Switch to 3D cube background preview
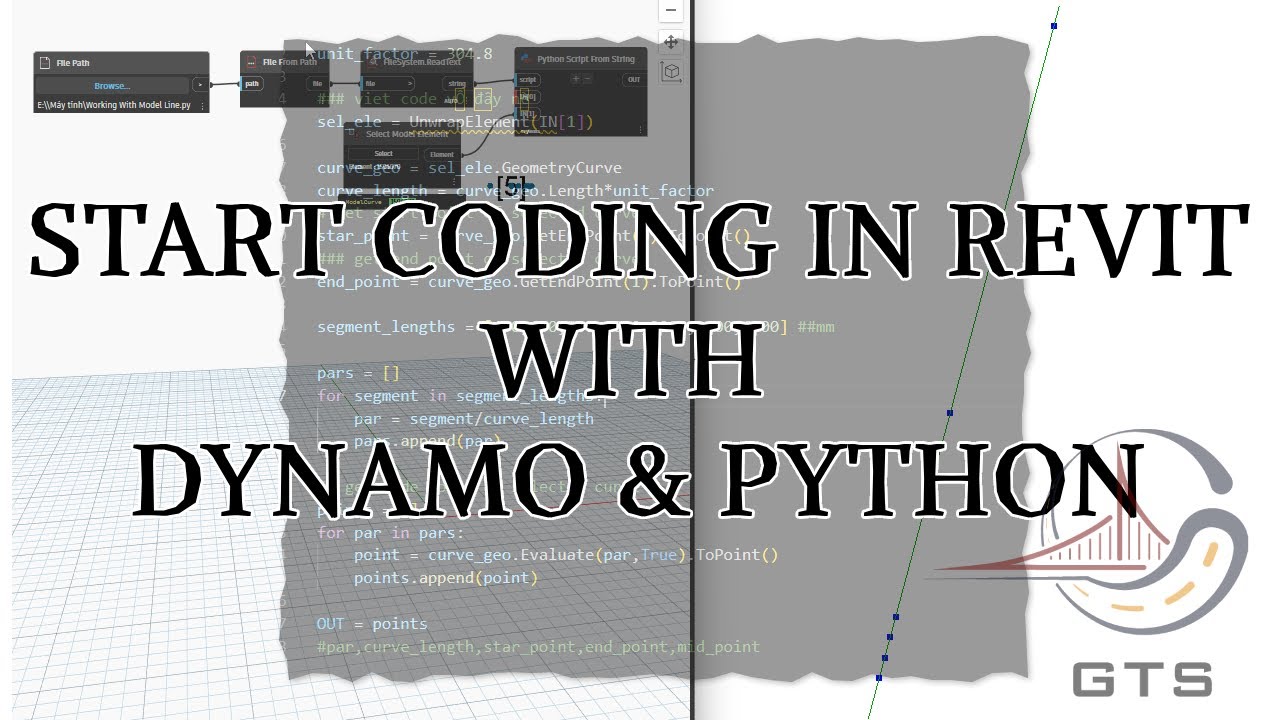 (x=671, y=72)
